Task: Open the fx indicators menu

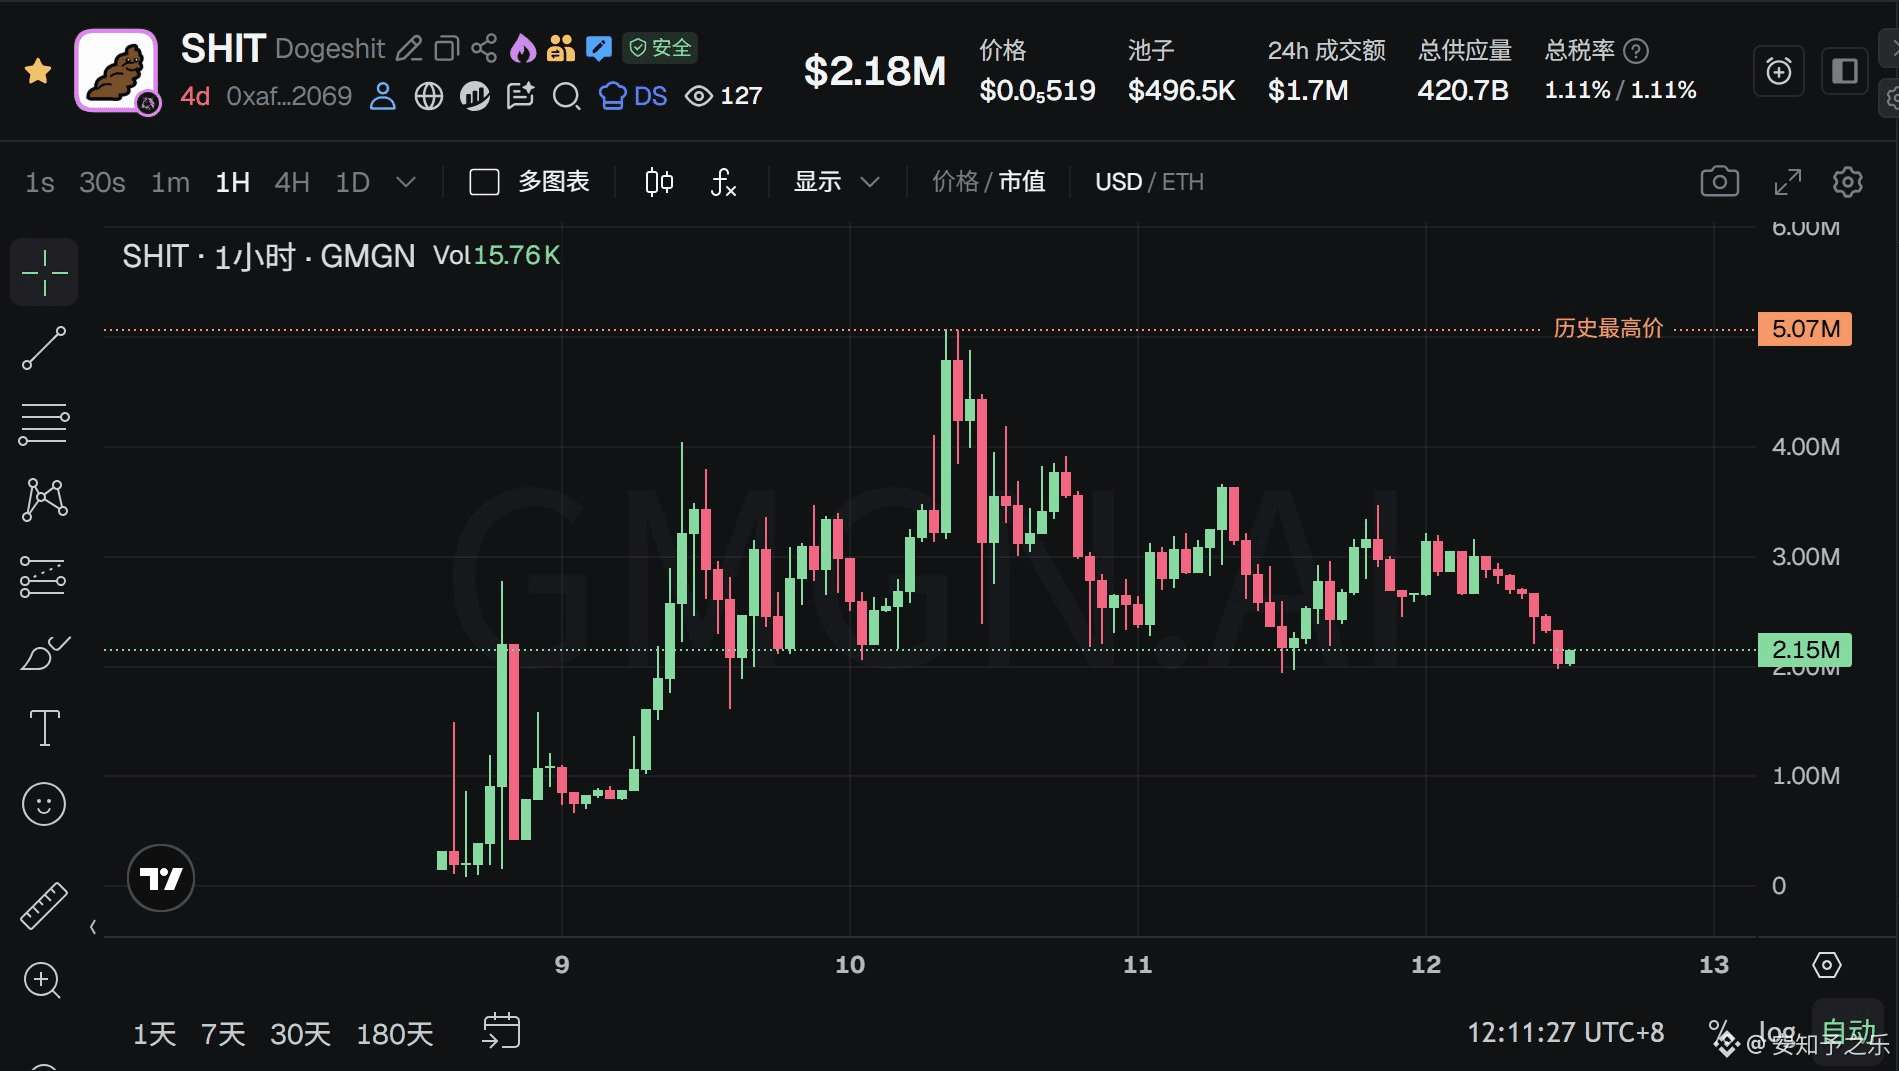Action: (723, 182)
